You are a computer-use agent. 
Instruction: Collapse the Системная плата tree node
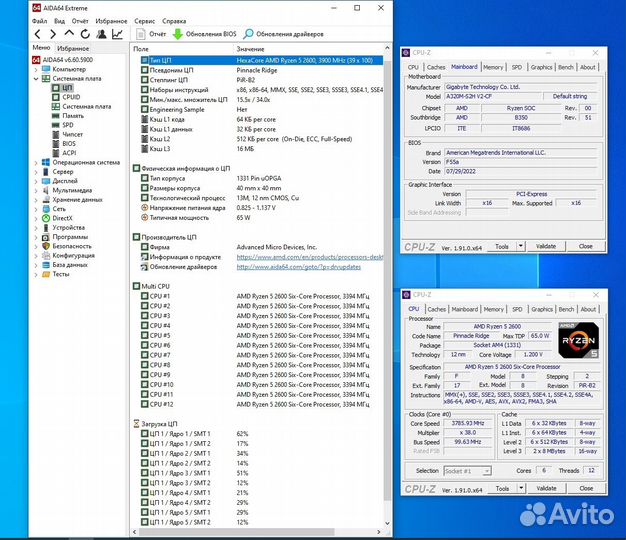coord(36,78)
